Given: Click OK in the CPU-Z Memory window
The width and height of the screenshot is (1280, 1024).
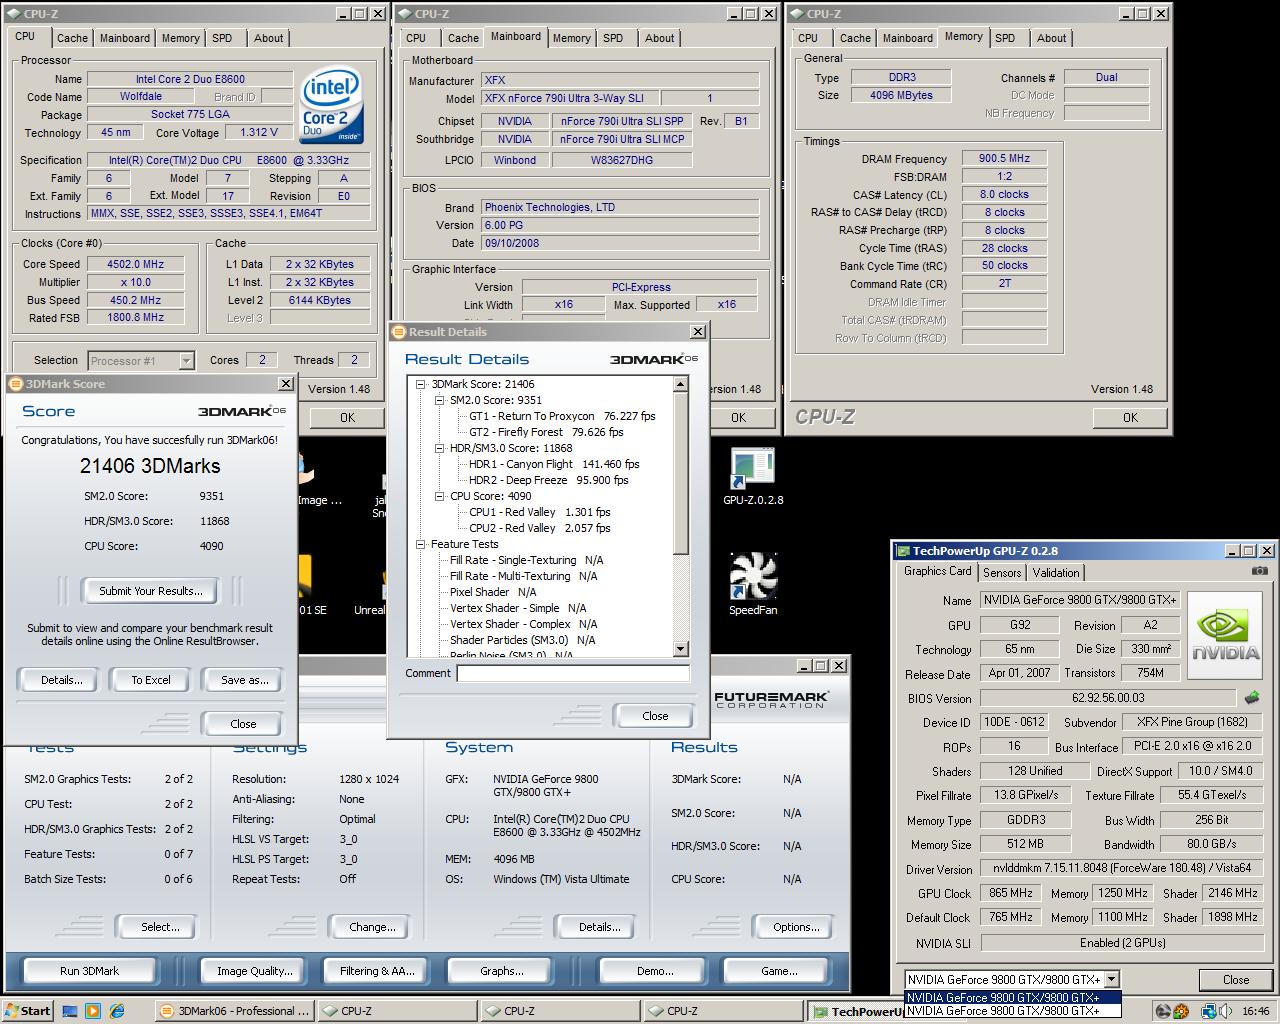Looking at the screenshot, I should click(x=1130, y=418).
